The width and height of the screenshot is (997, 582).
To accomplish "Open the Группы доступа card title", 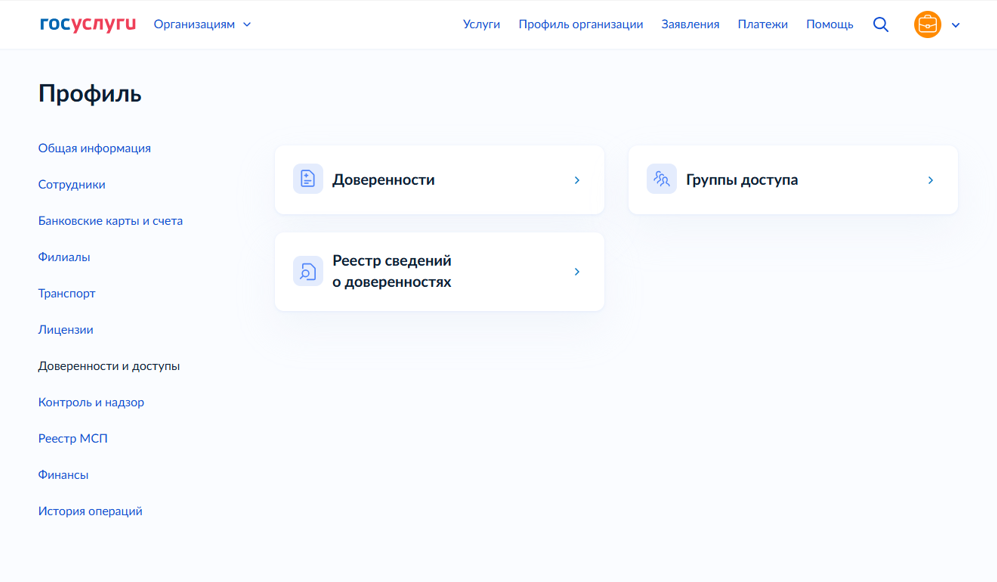I will (741, 180).
